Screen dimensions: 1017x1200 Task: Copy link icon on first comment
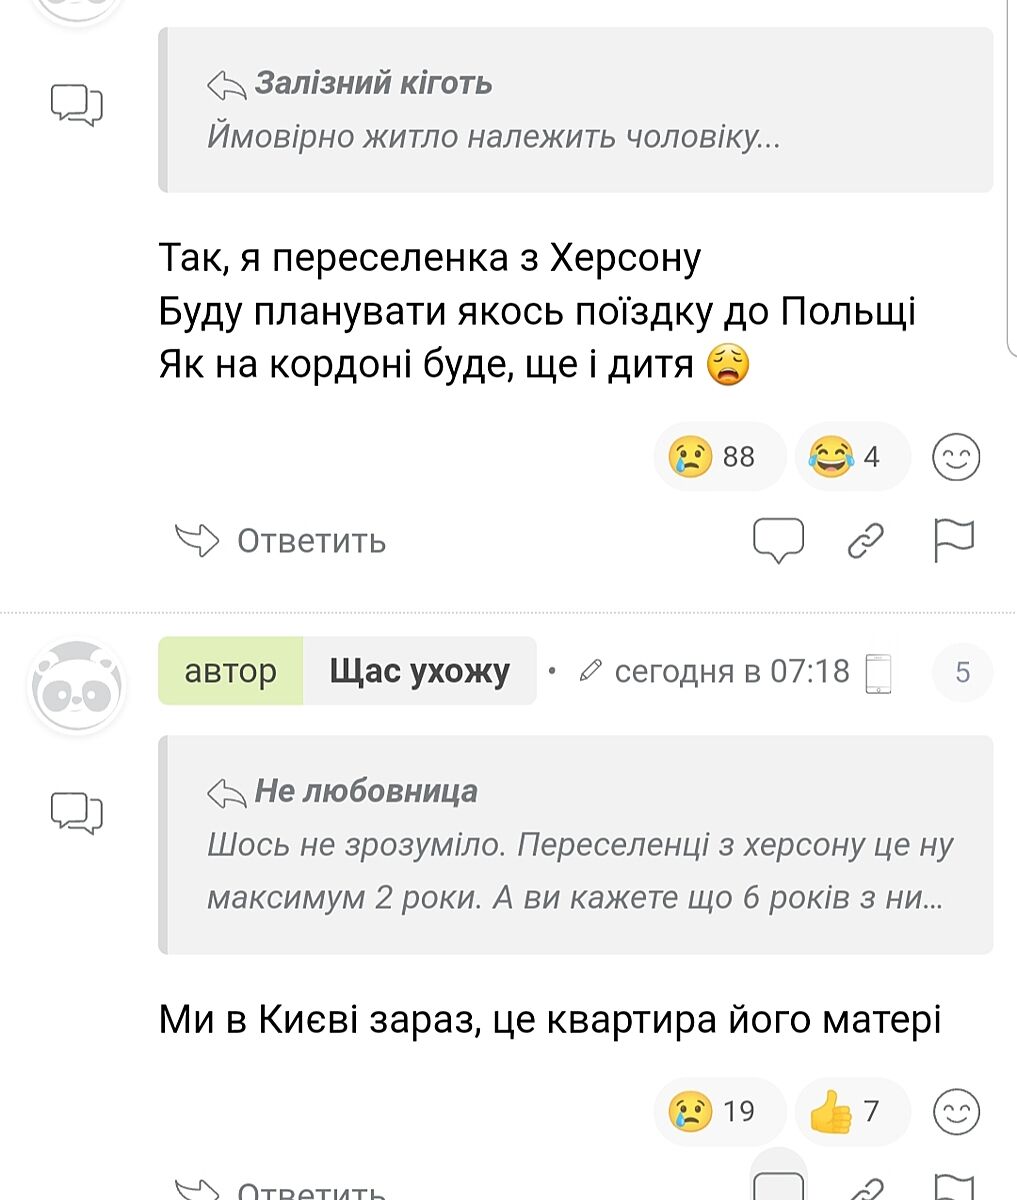[x=866, y=541]
